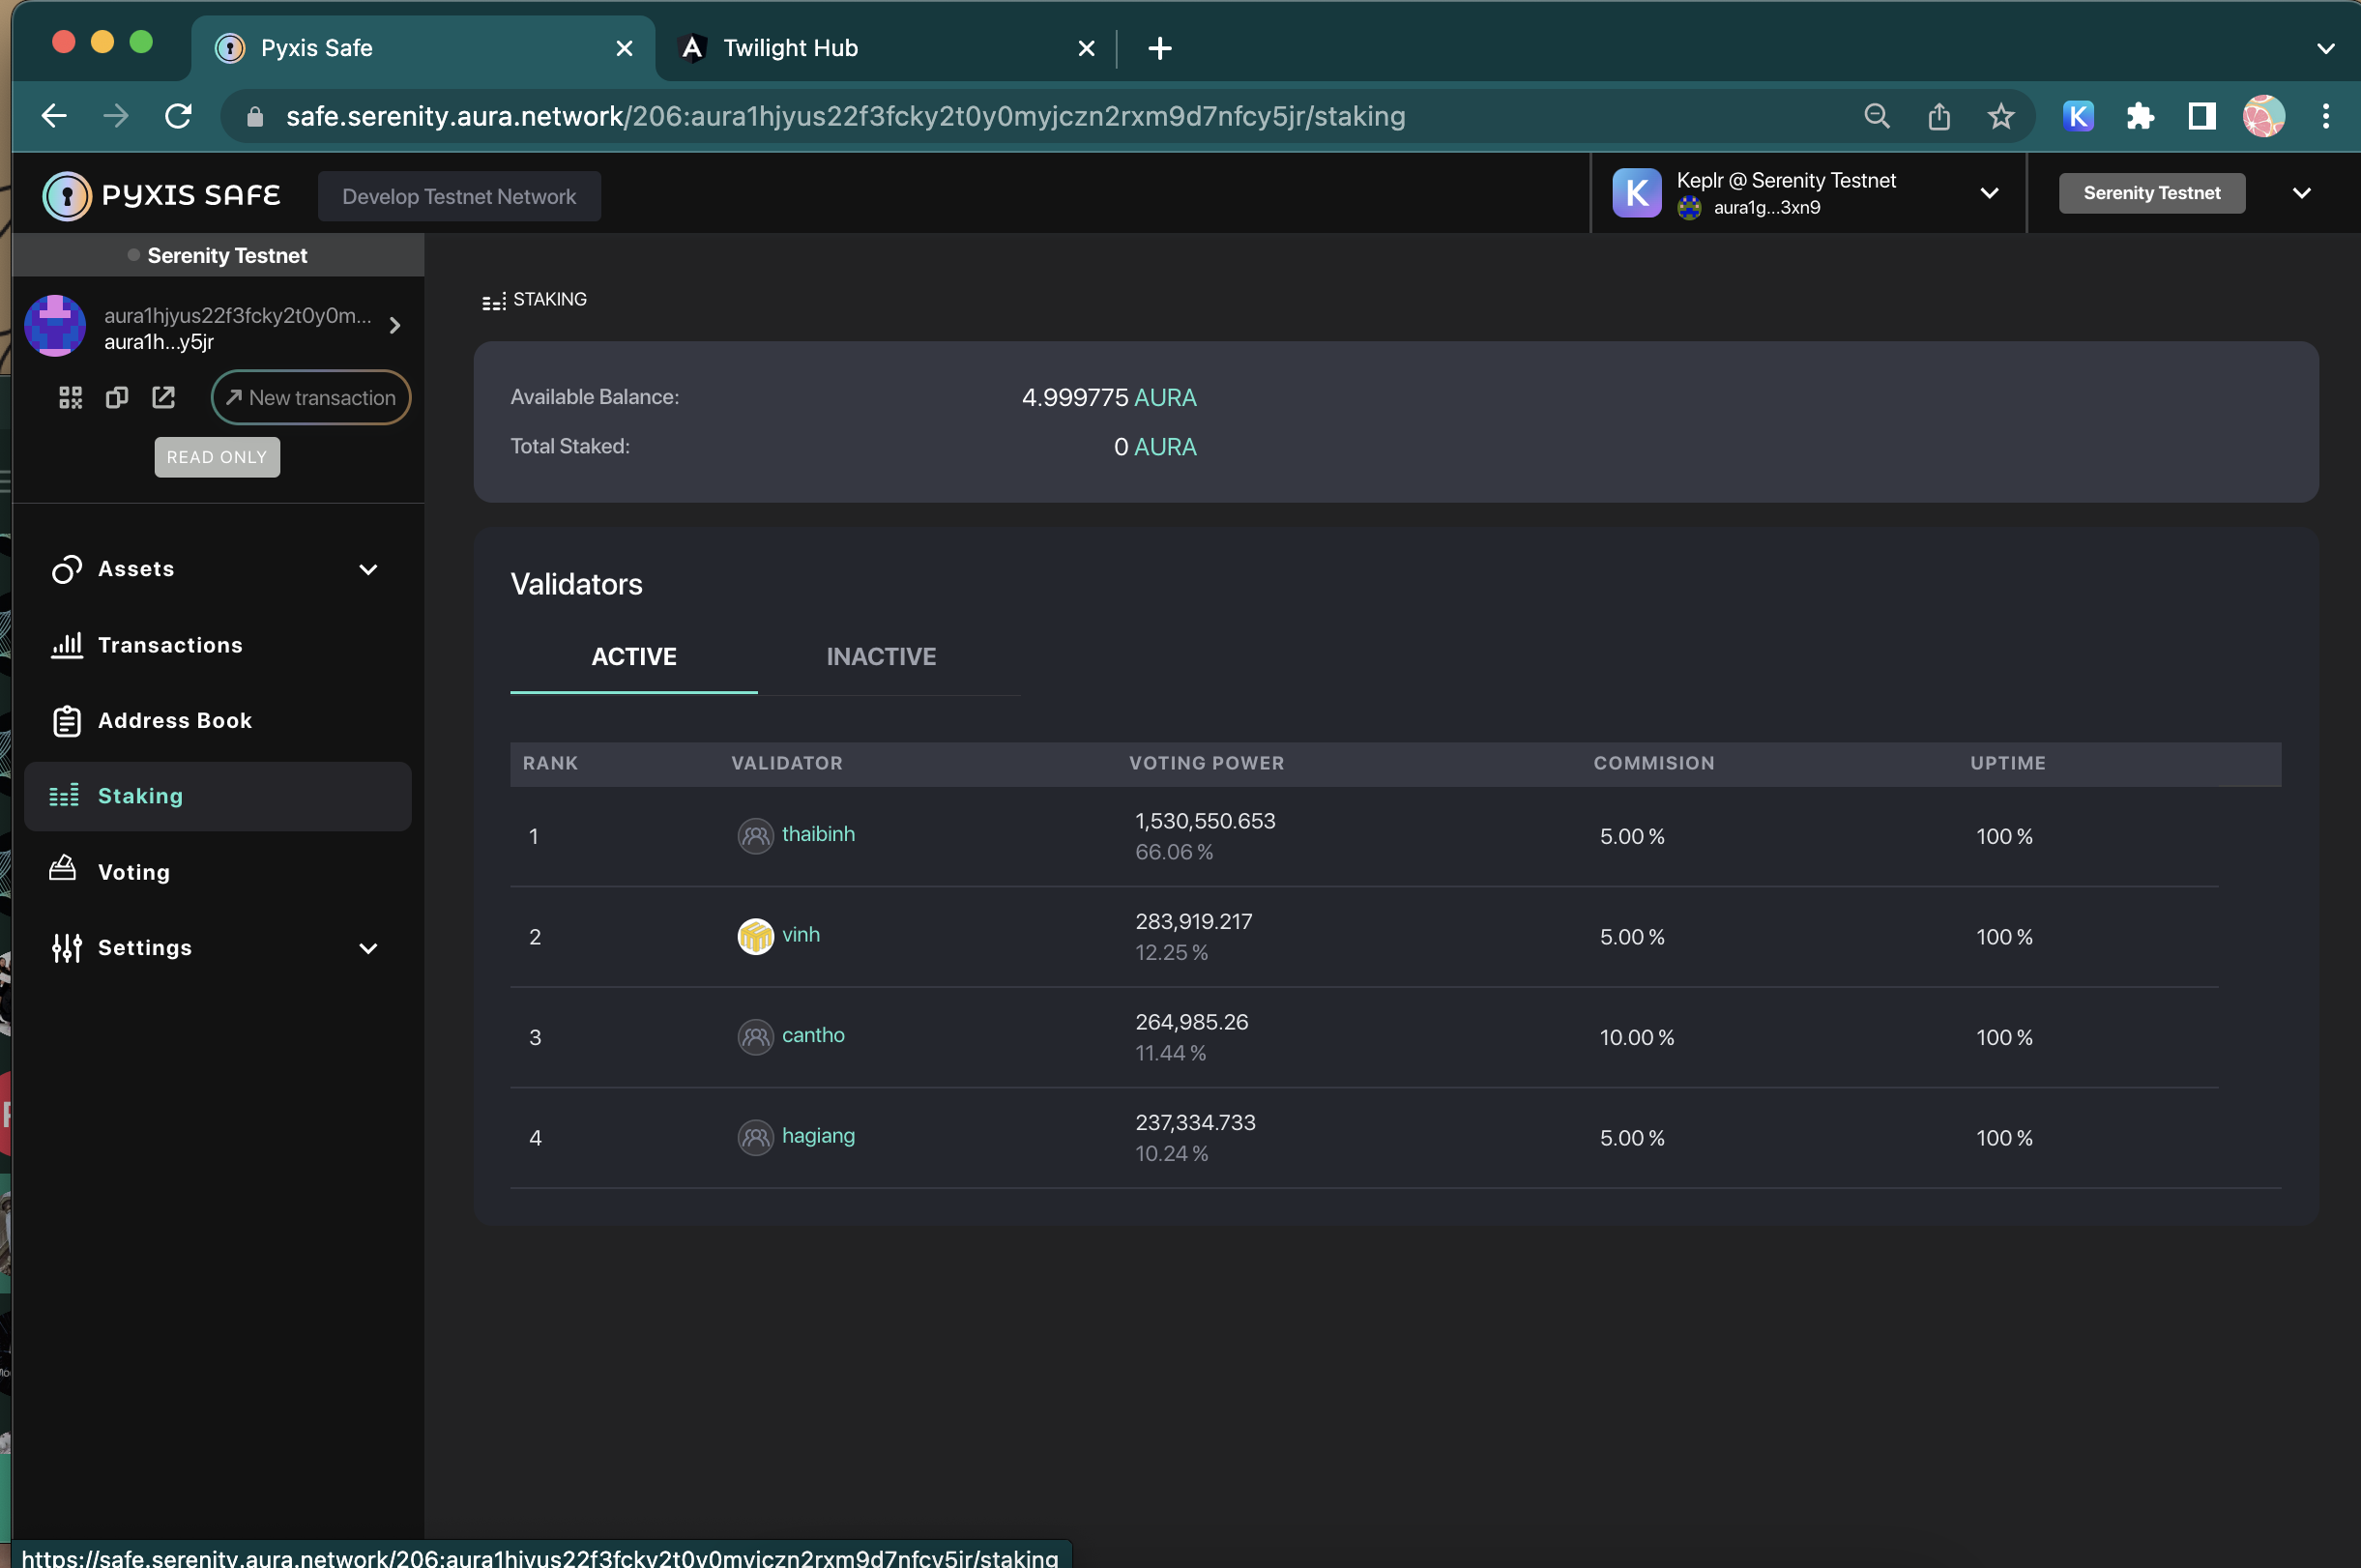Click the Keplr extension icon in the toolbar

pyautogui.click(x=2077, y=116)
